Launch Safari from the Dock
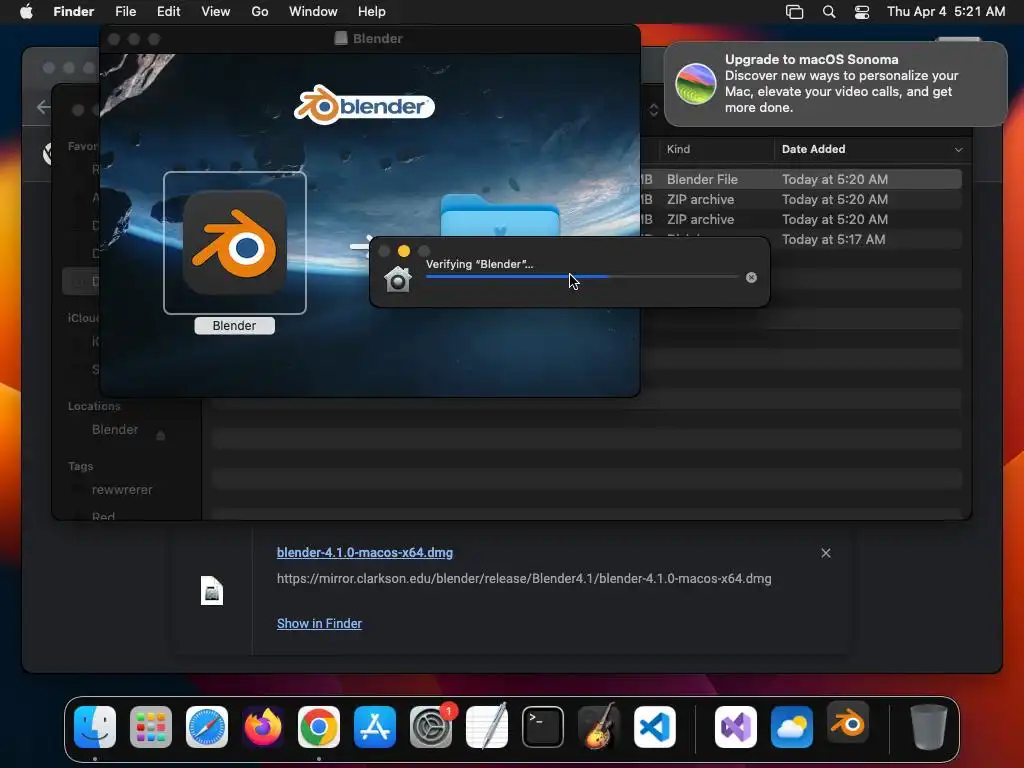Image resolution: width=1024 pixels, height=768 pixels. click(x=207, y=727)
